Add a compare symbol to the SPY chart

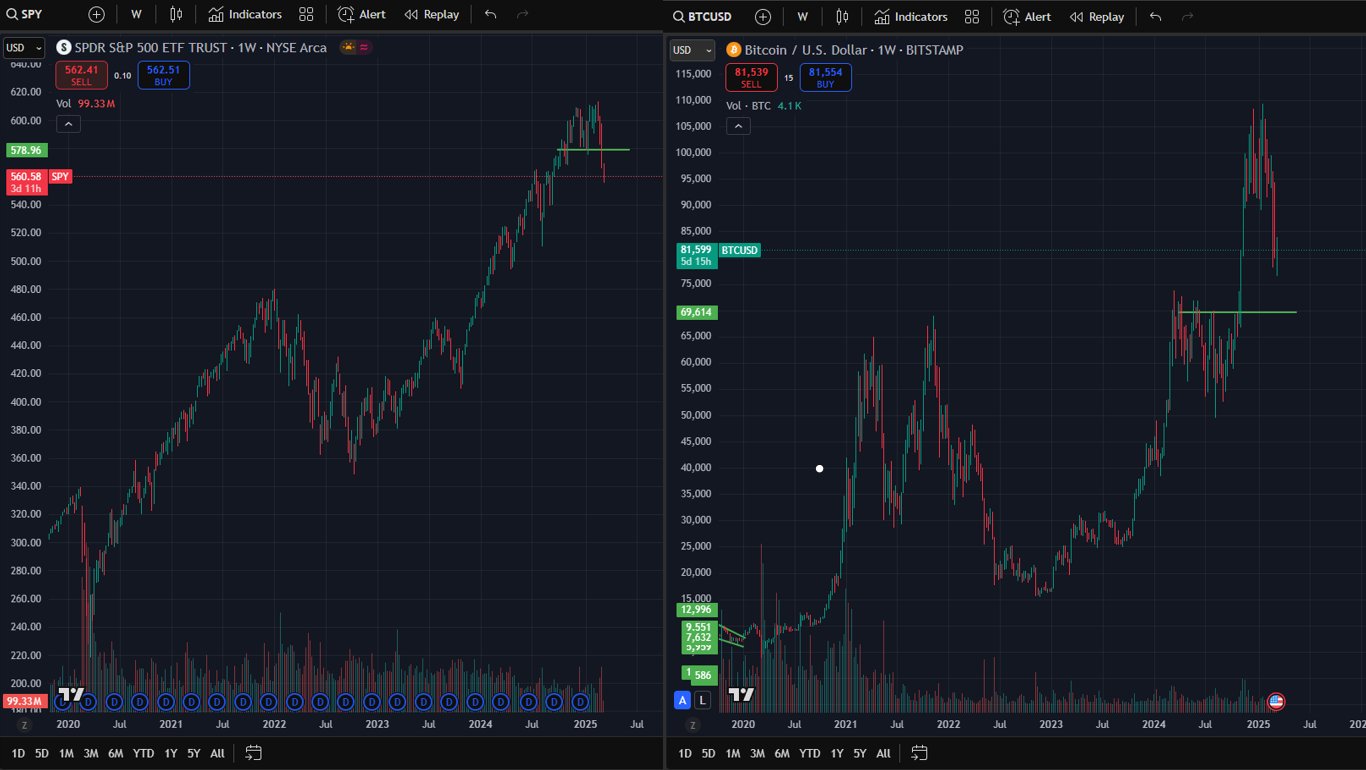click(96, 15)
